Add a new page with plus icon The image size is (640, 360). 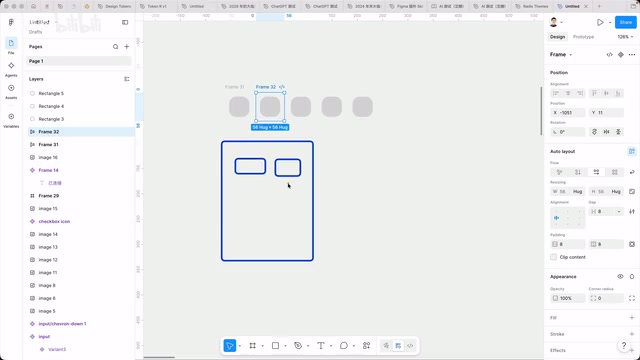pyautogui.click(x=127, y=47)
